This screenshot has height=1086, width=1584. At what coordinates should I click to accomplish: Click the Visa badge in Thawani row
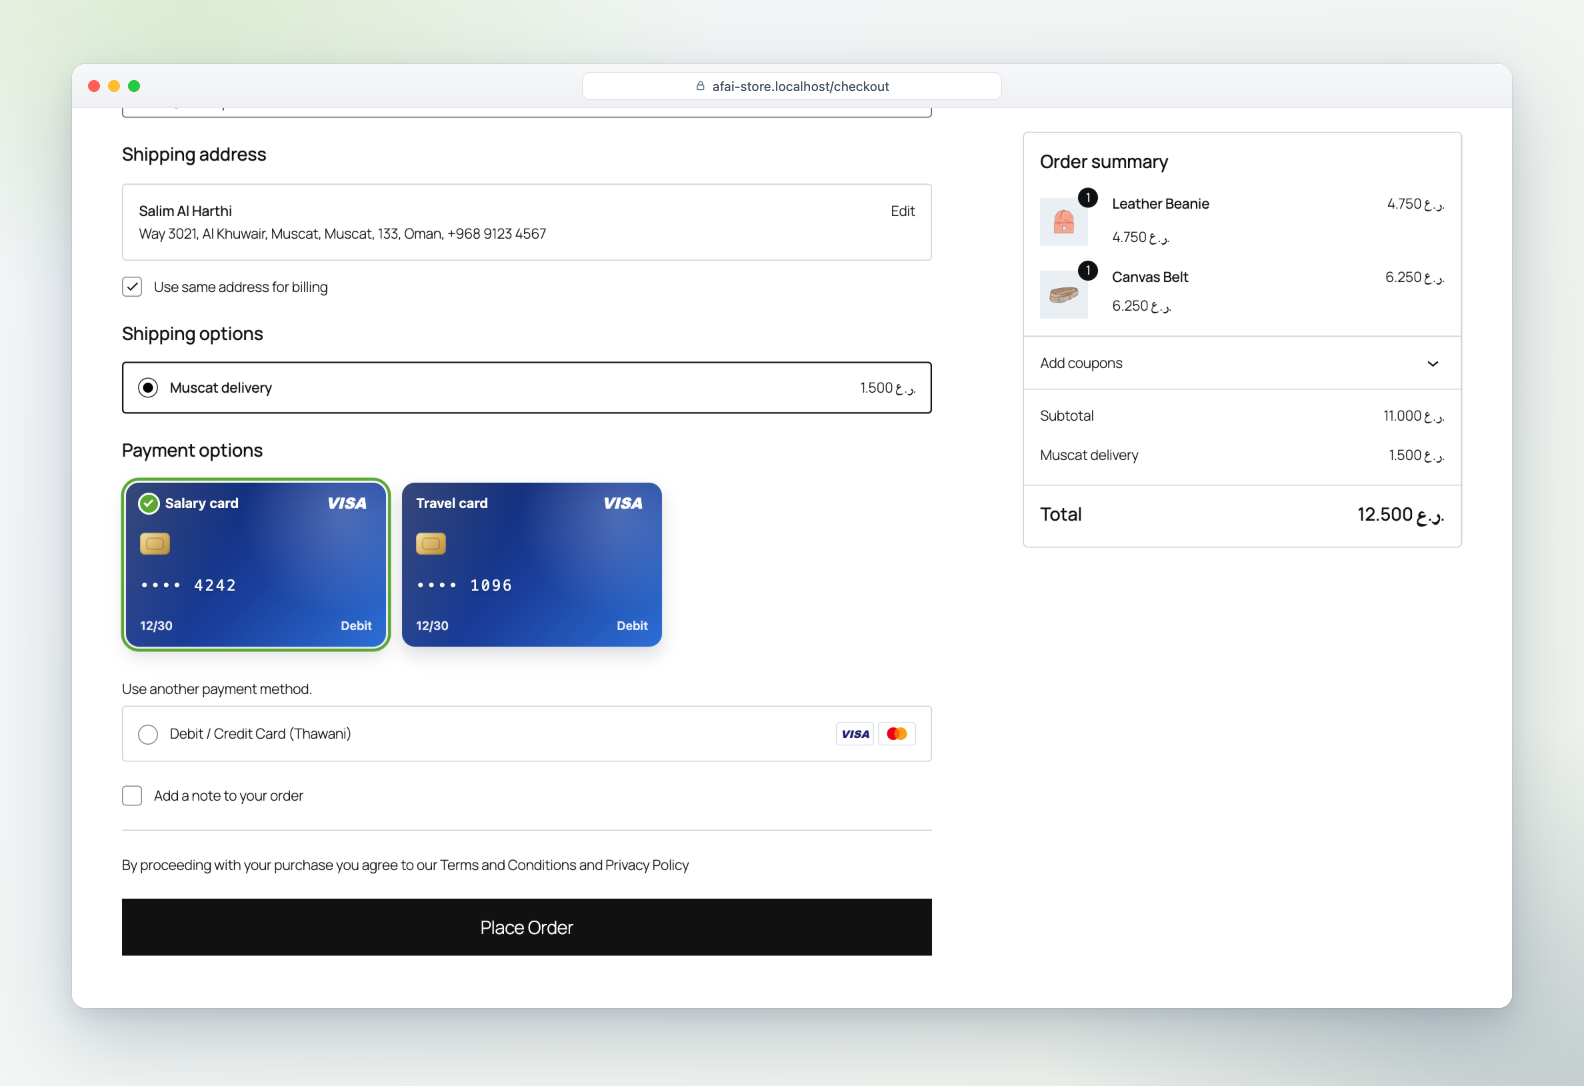pos(855,734)
